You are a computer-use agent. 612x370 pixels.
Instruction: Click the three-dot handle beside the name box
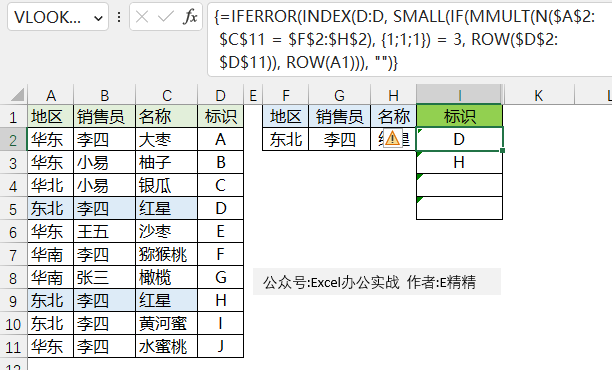tap(119, 17)
